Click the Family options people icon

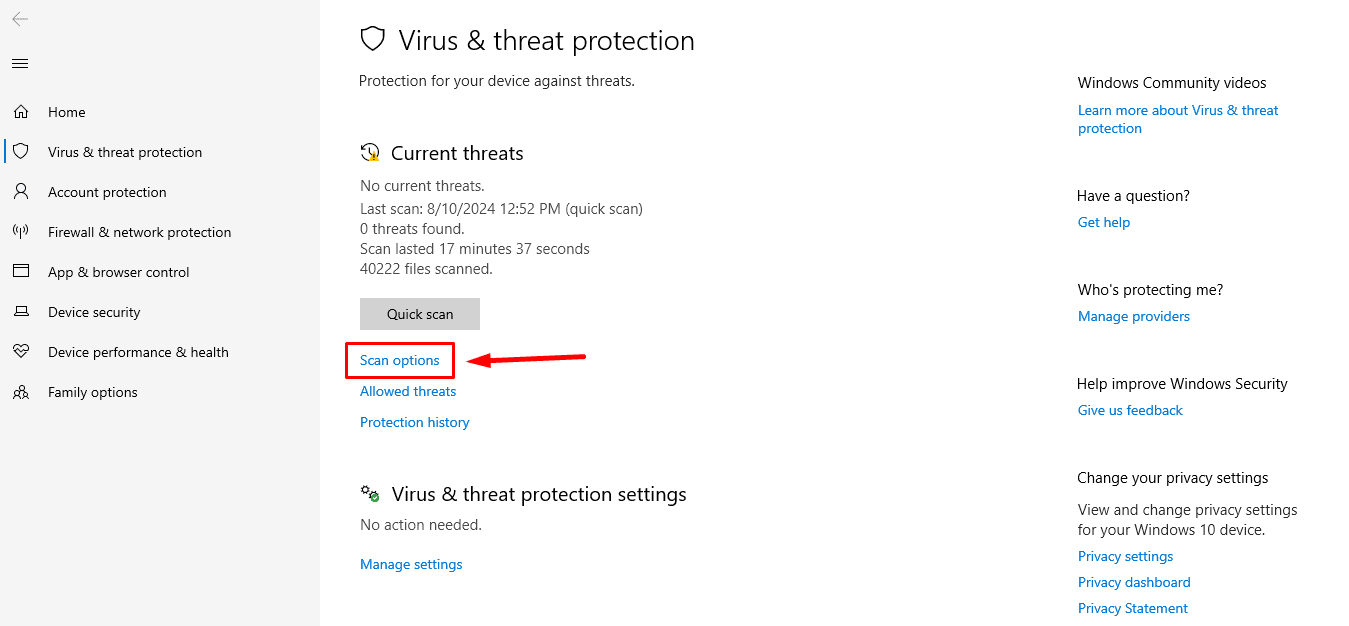pos(21,392)
